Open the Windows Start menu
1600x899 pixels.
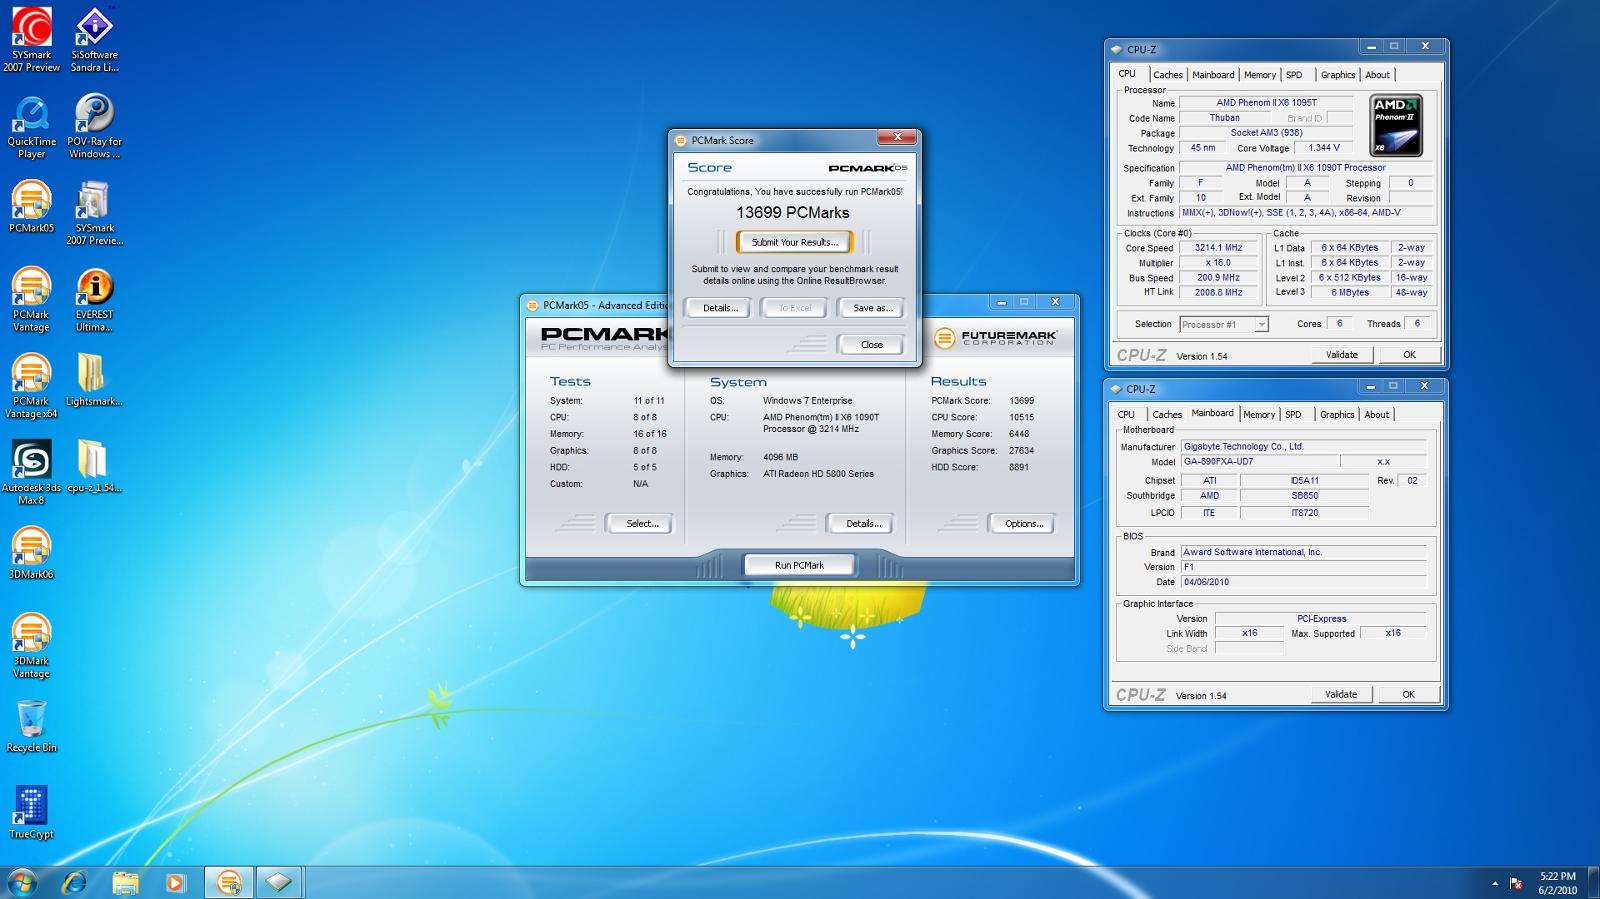[x=22, y=883]
